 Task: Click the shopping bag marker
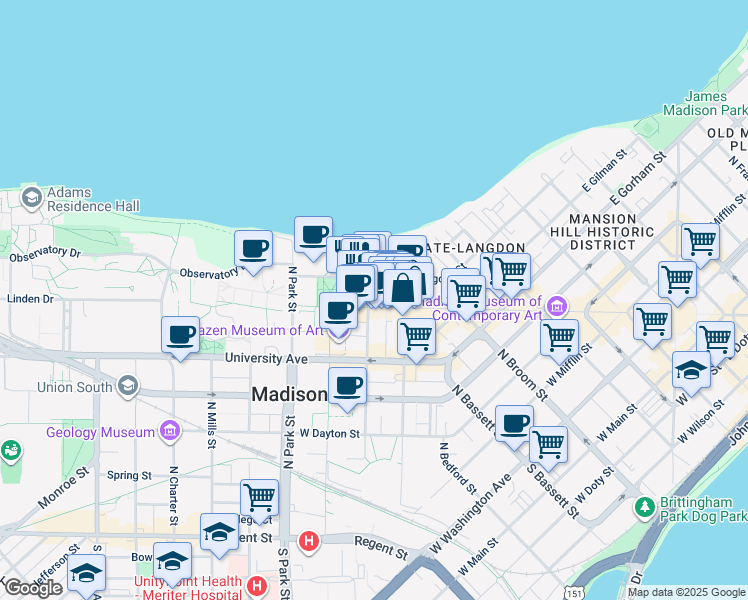tap(402, 288)
